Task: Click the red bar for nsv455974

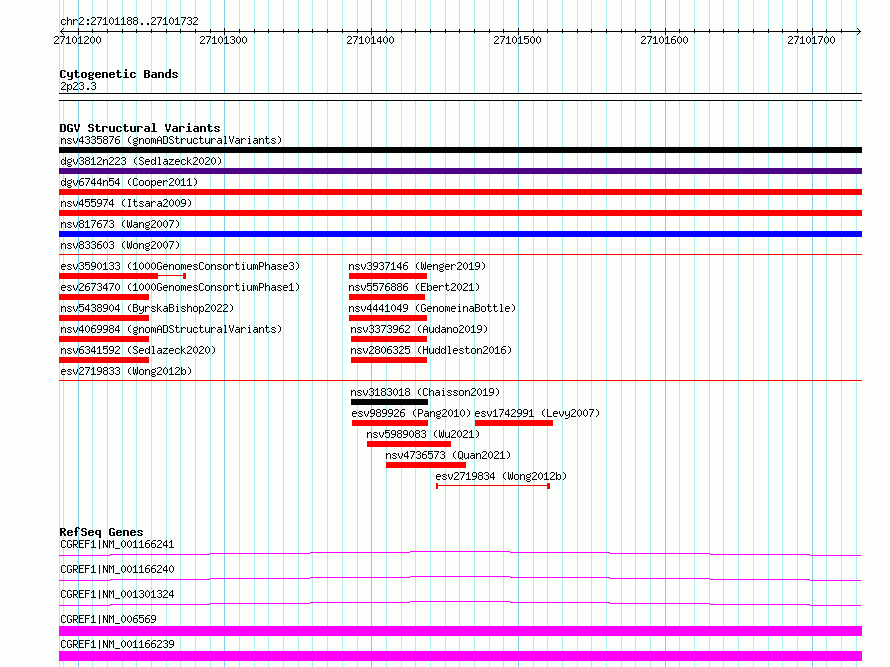Action: [x=460, y=213]
